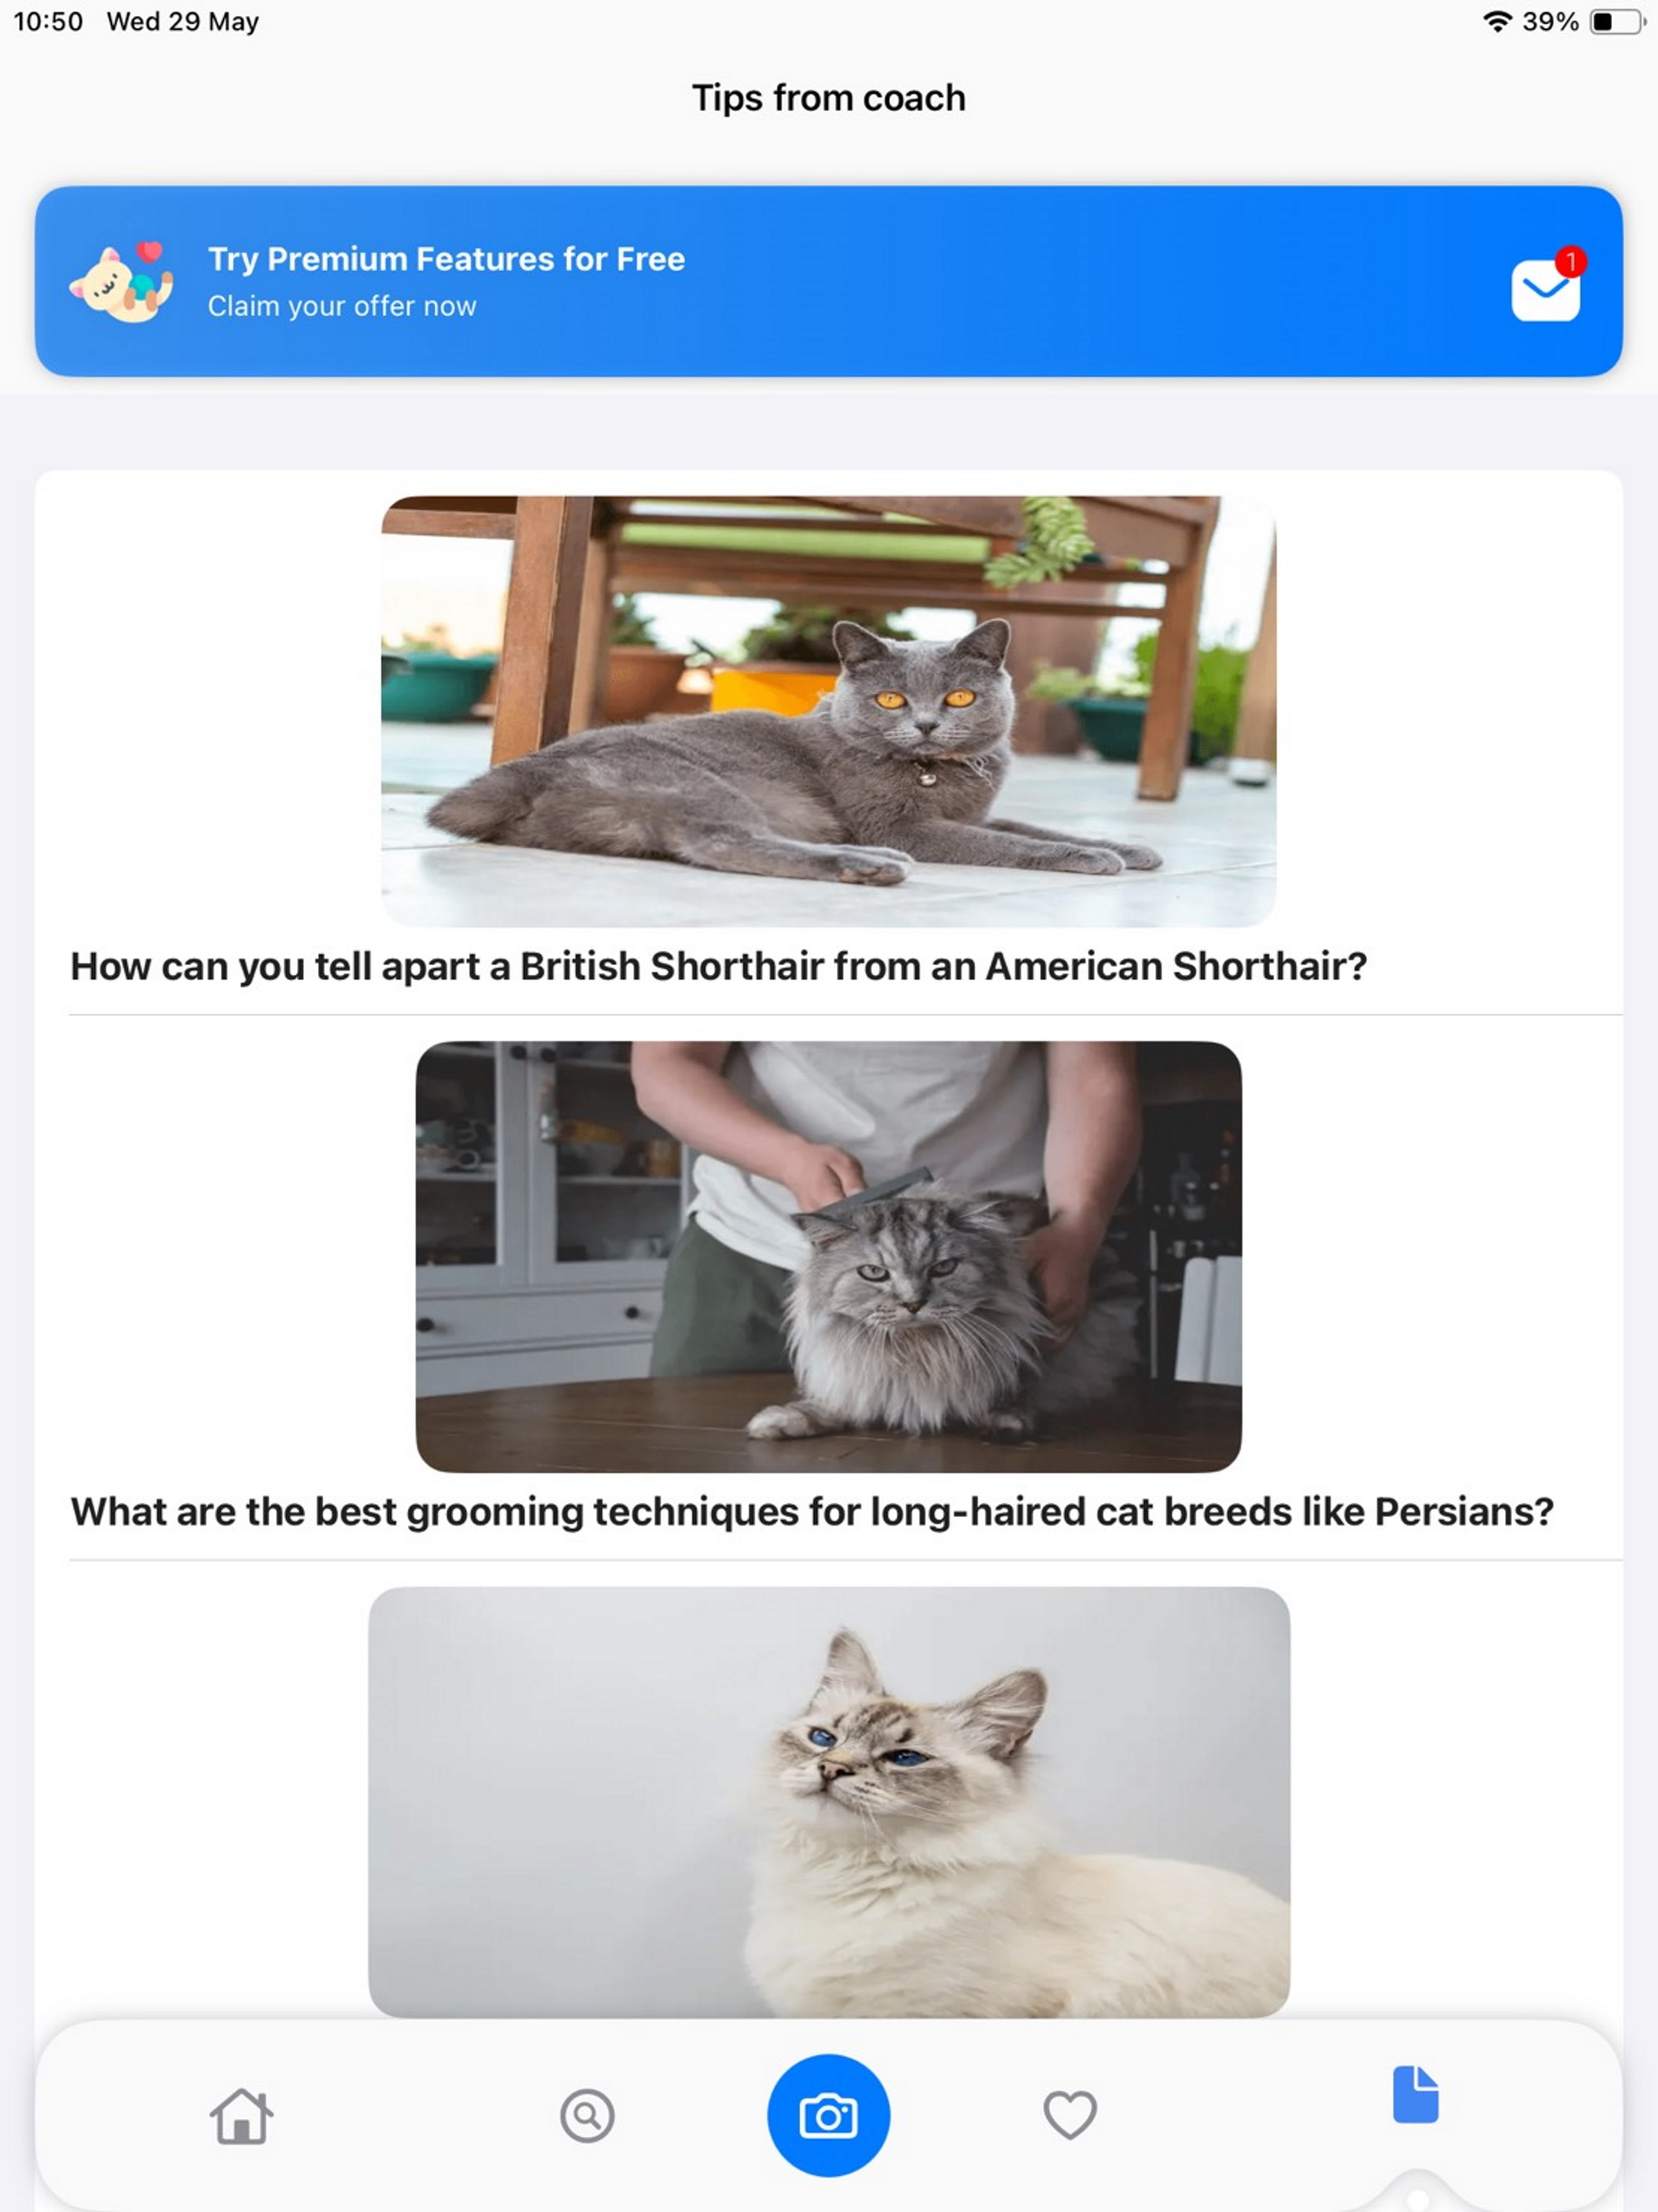Tap the cartoon cat mascot icon
The height and width of the screenshot is (2212, 1658).
tap(121, 282)
